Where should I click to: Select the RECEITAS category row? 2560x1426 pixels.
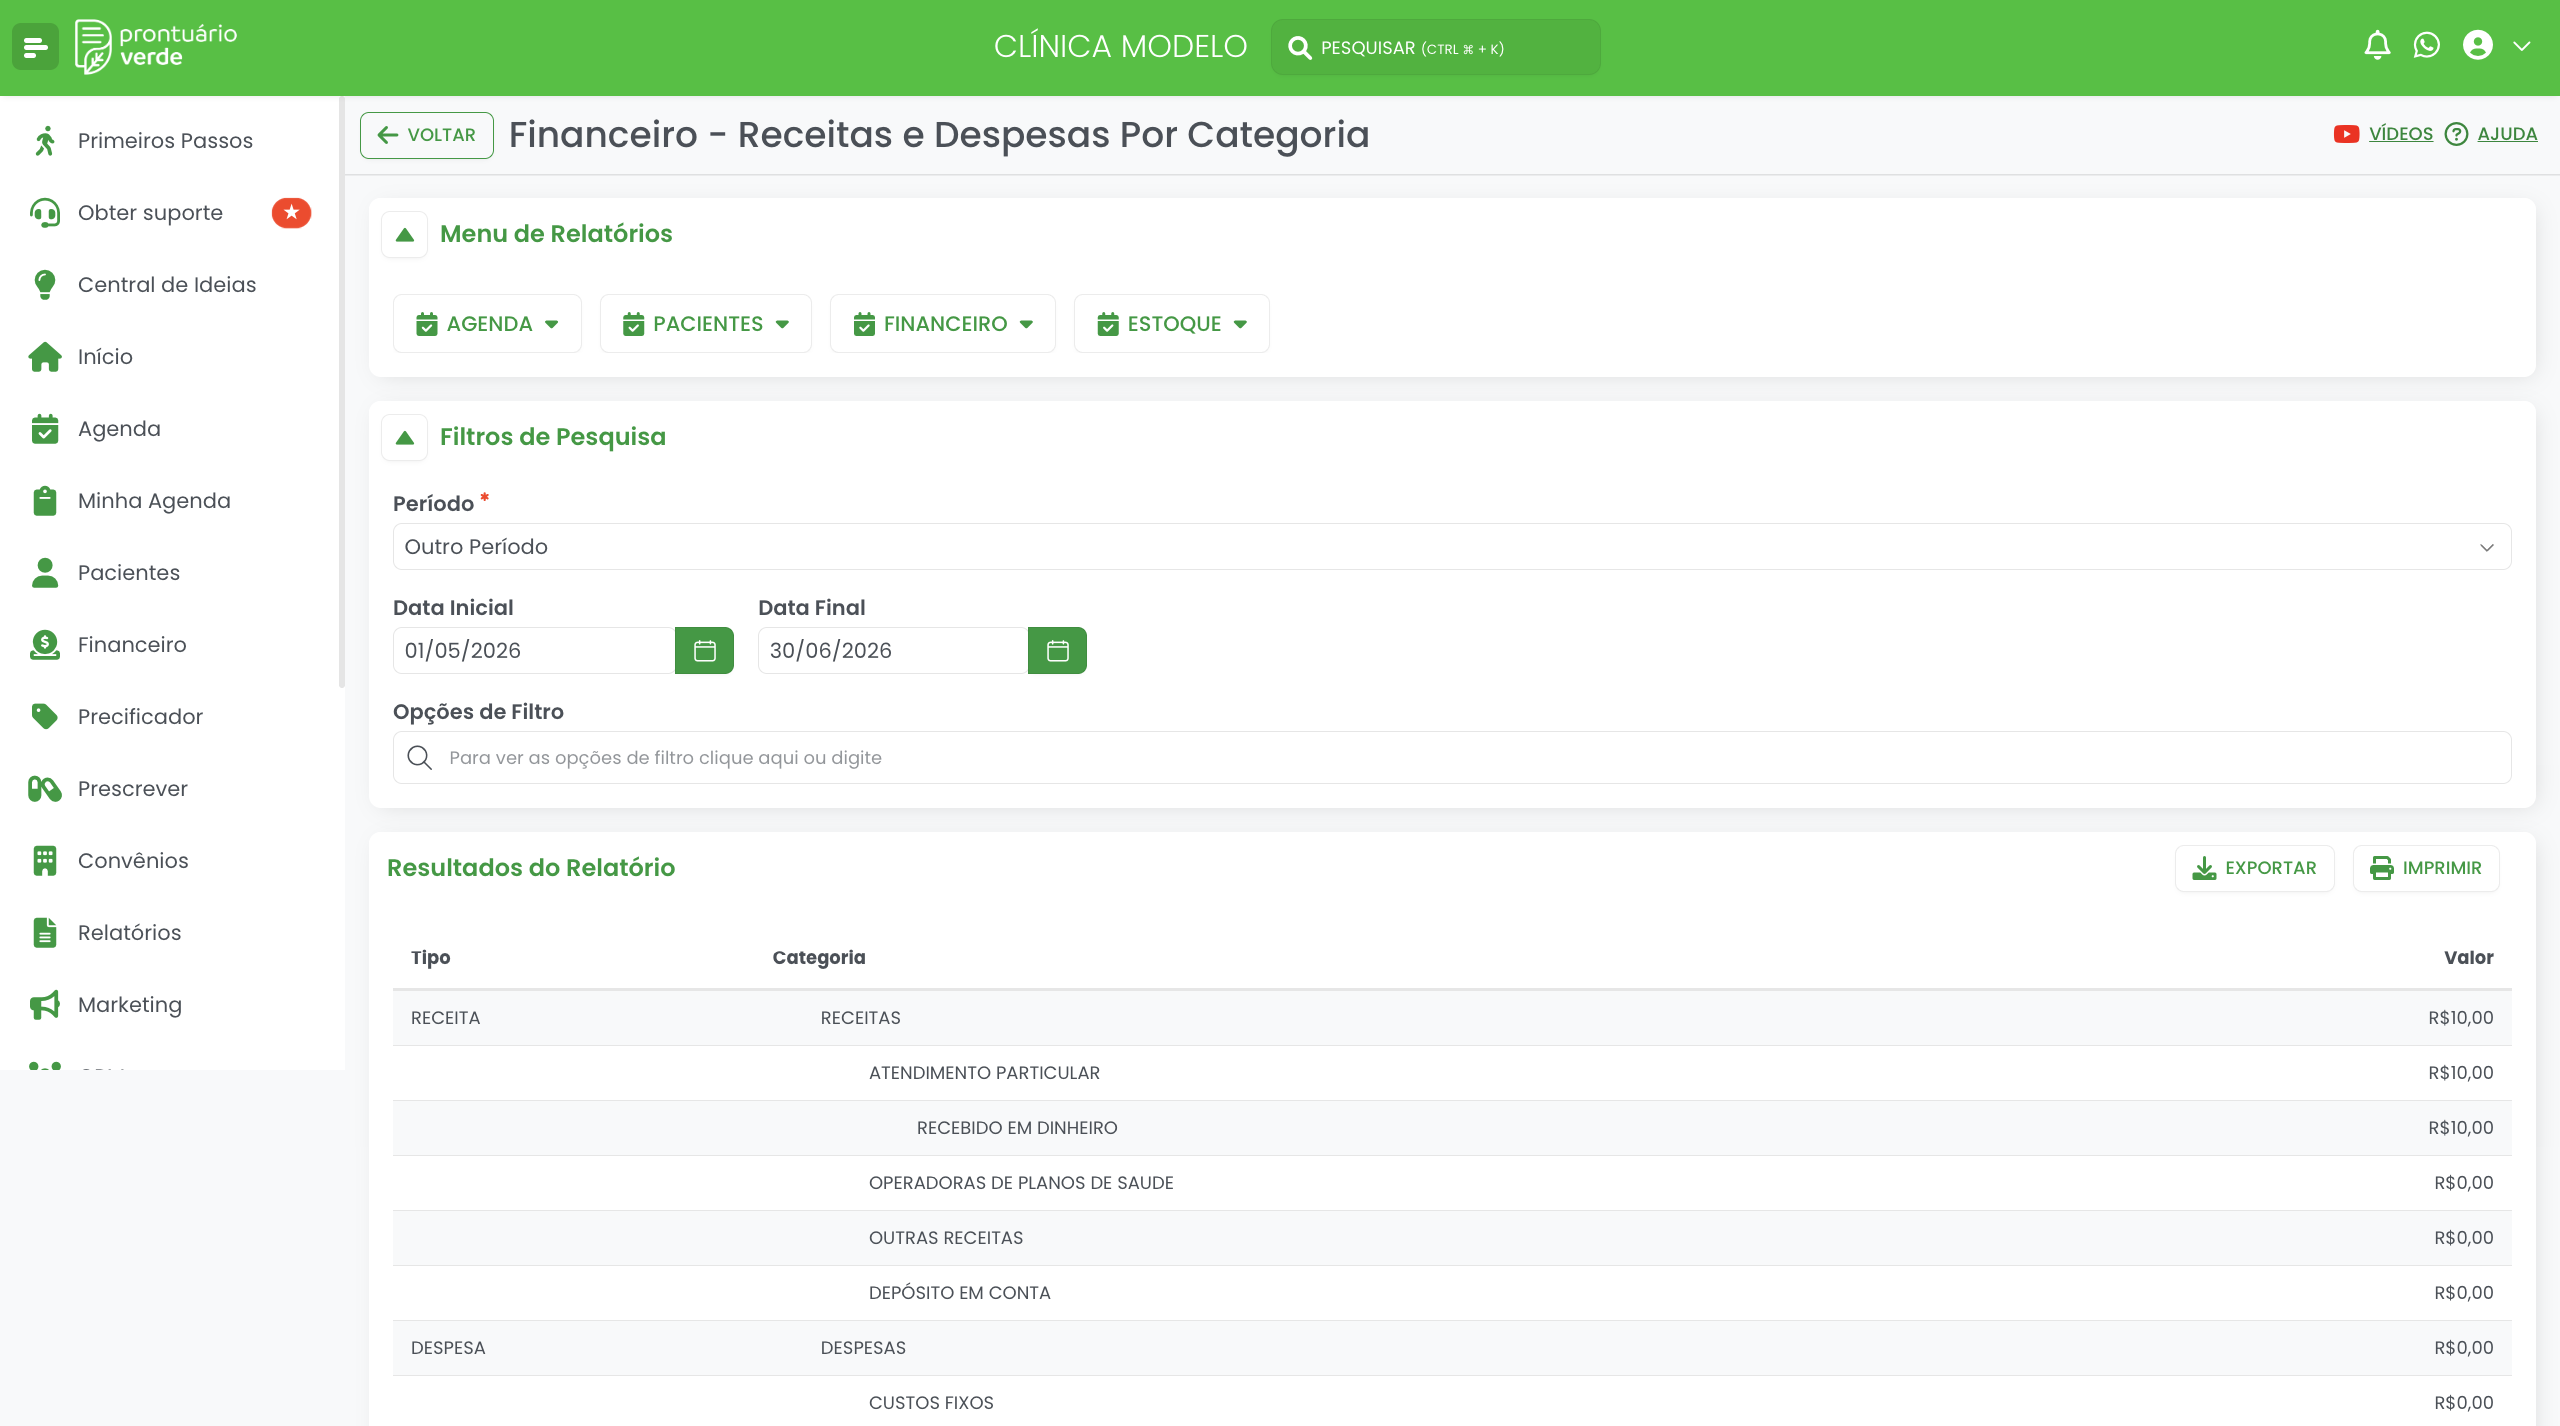pos(1451,1018)
